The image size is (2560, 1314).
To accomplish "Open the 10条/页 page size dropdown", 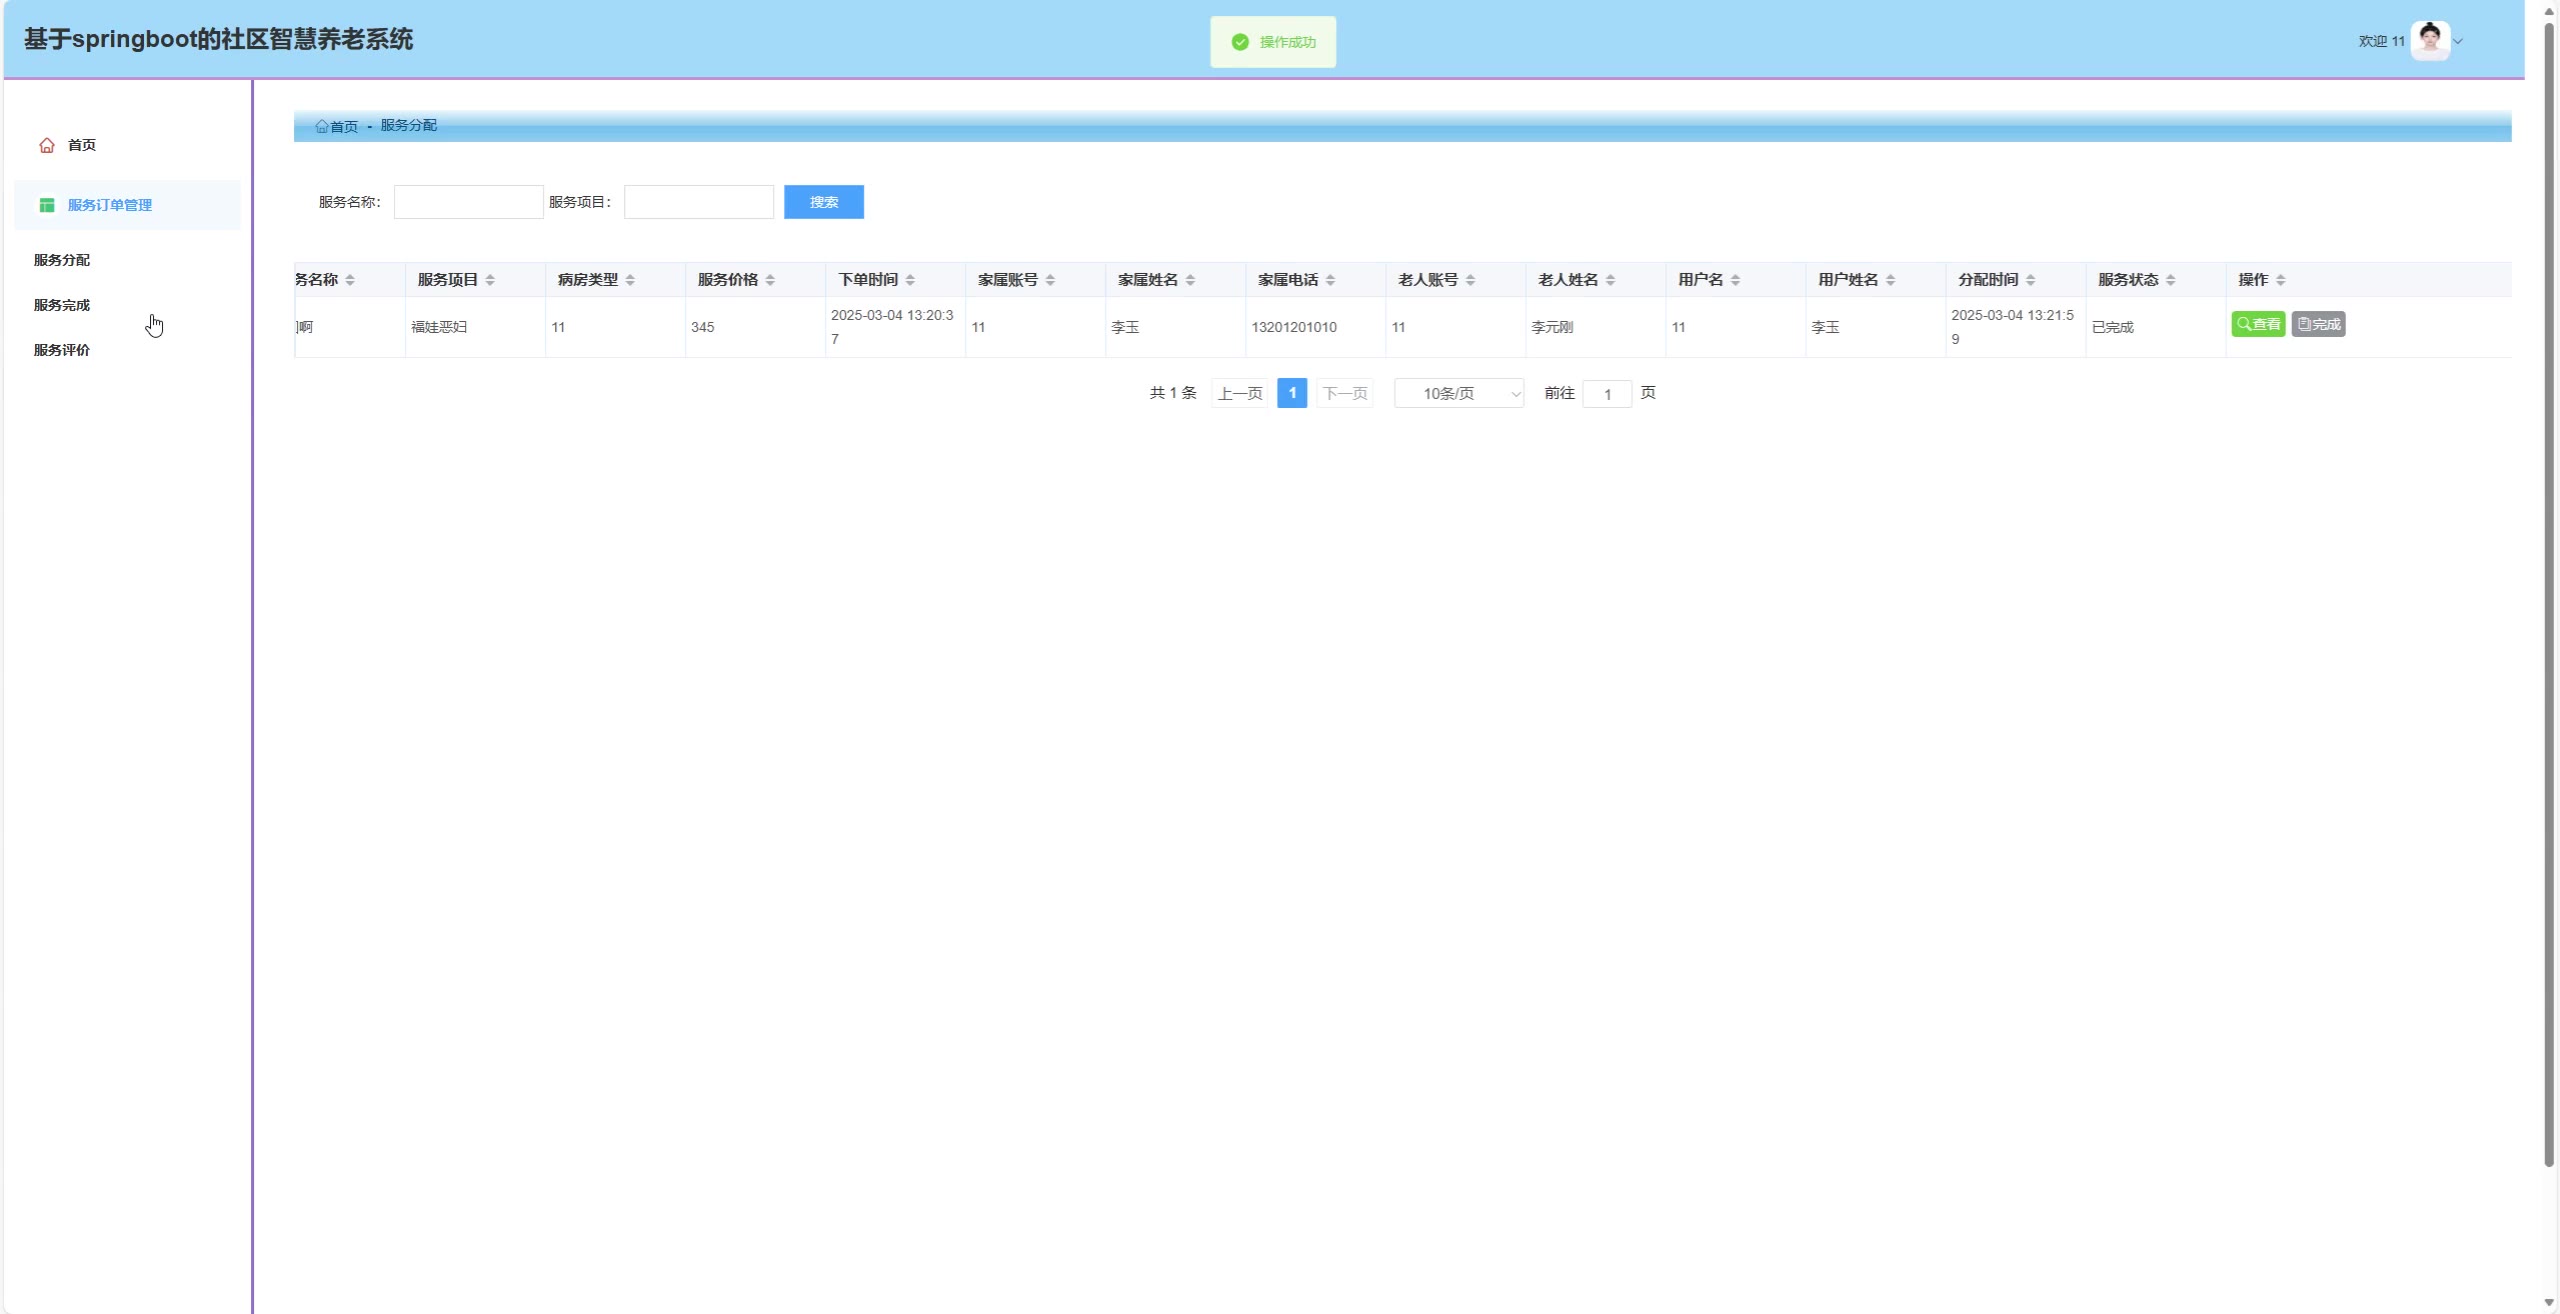I will coord(1458,393).
